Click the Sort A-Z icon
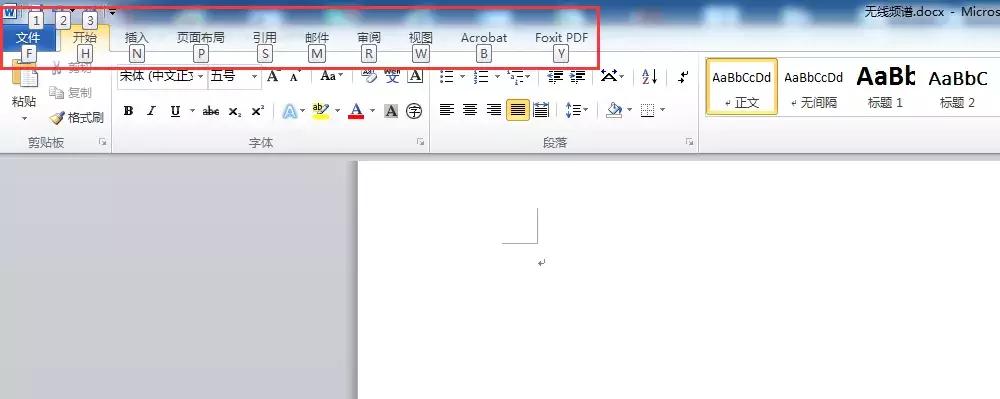The image size is (1000, 399). pos(649,76)
